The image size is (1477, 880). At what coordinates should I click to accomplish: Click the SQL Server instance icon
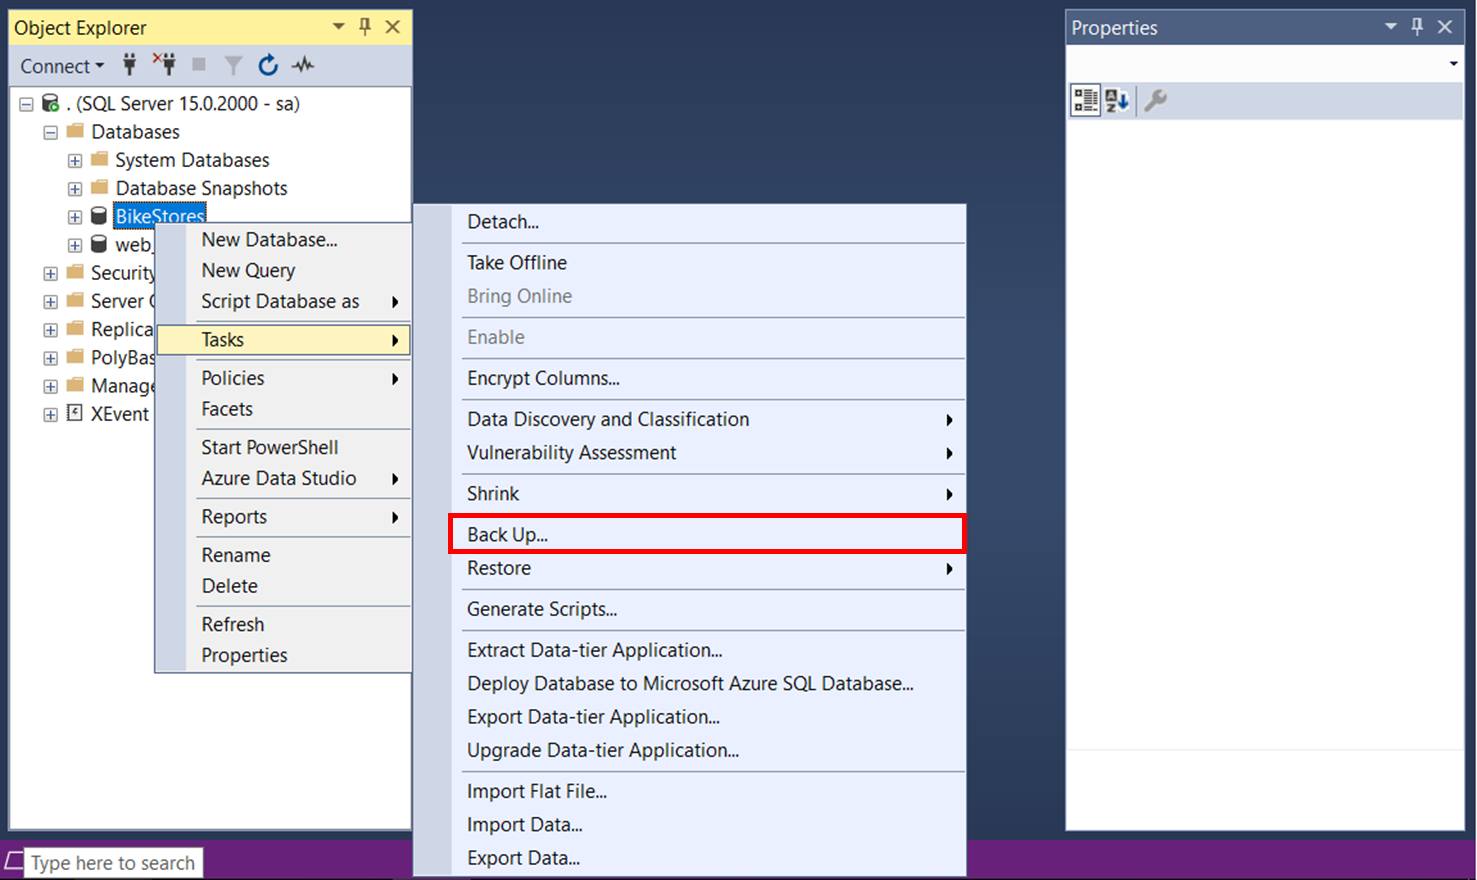[x=50, y=103]
